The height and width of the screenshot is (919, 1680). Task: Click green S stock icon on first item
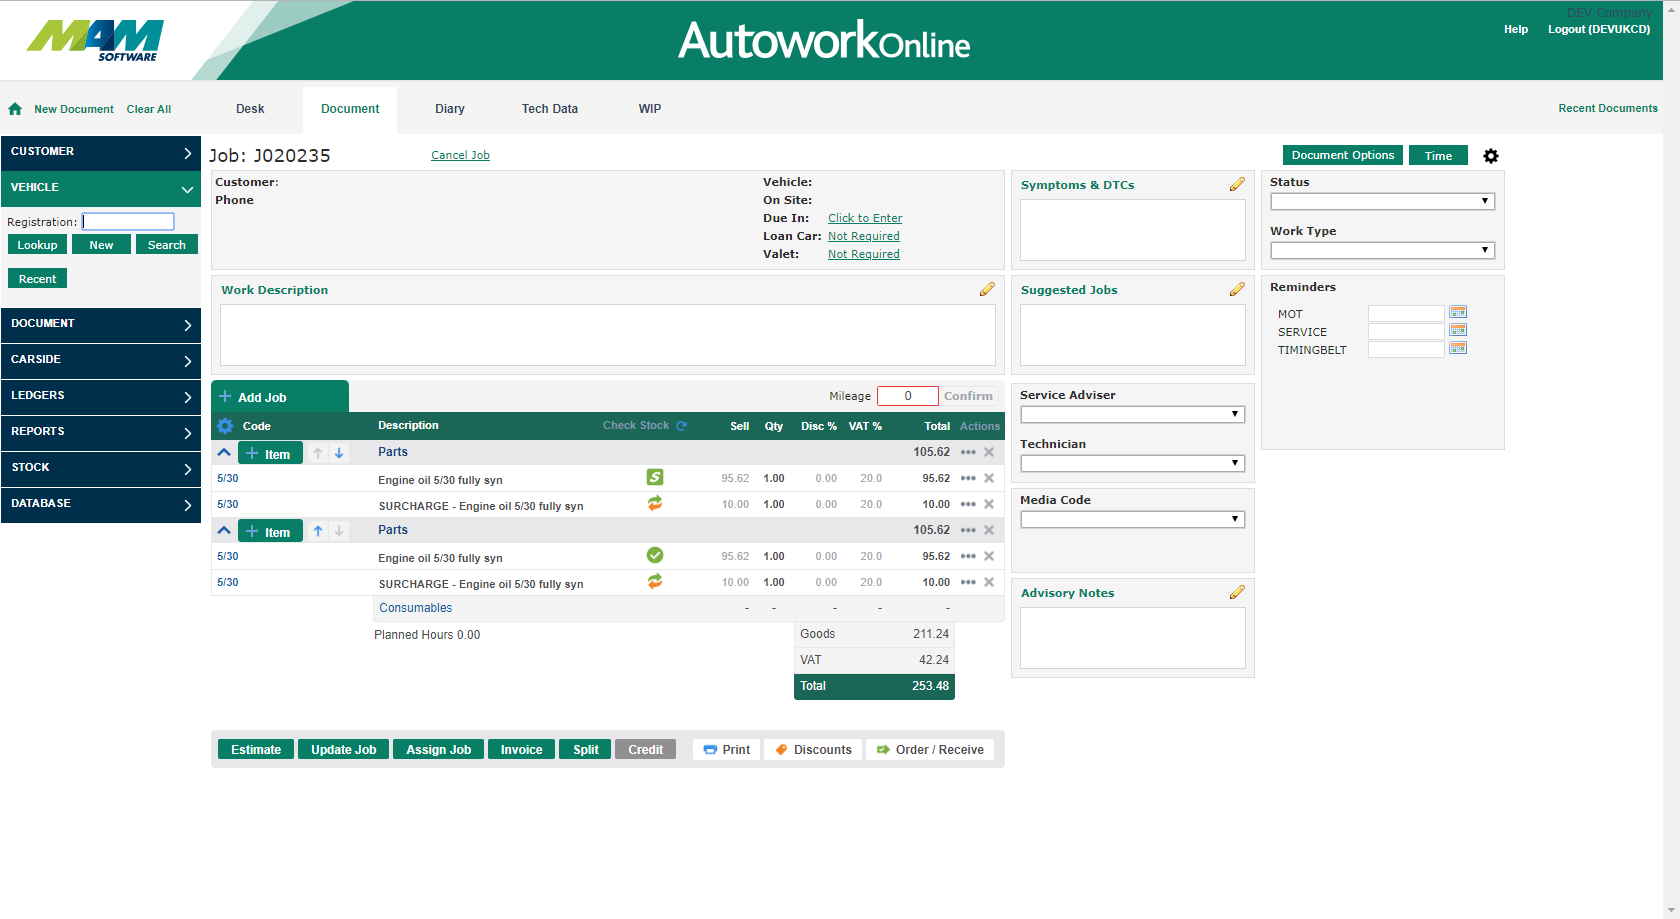(x=655, y=478)
